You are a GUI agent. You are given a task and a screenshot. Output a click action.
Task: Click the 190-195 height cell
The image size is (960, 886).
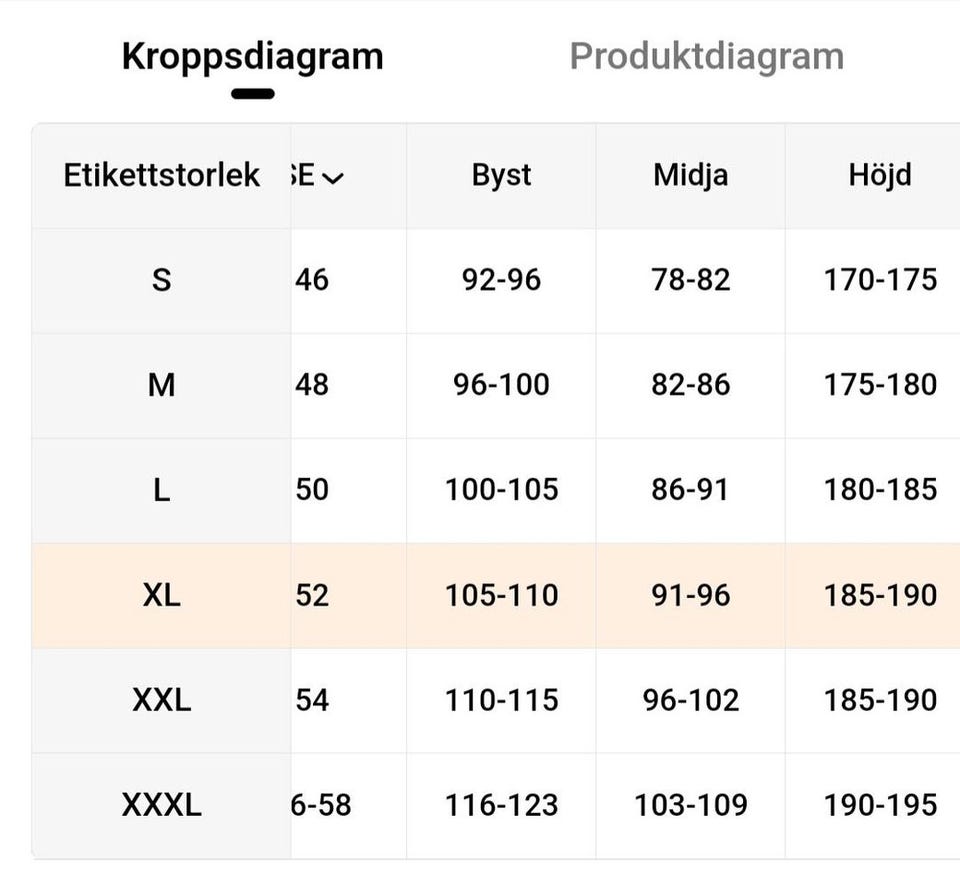click(880, 805)
